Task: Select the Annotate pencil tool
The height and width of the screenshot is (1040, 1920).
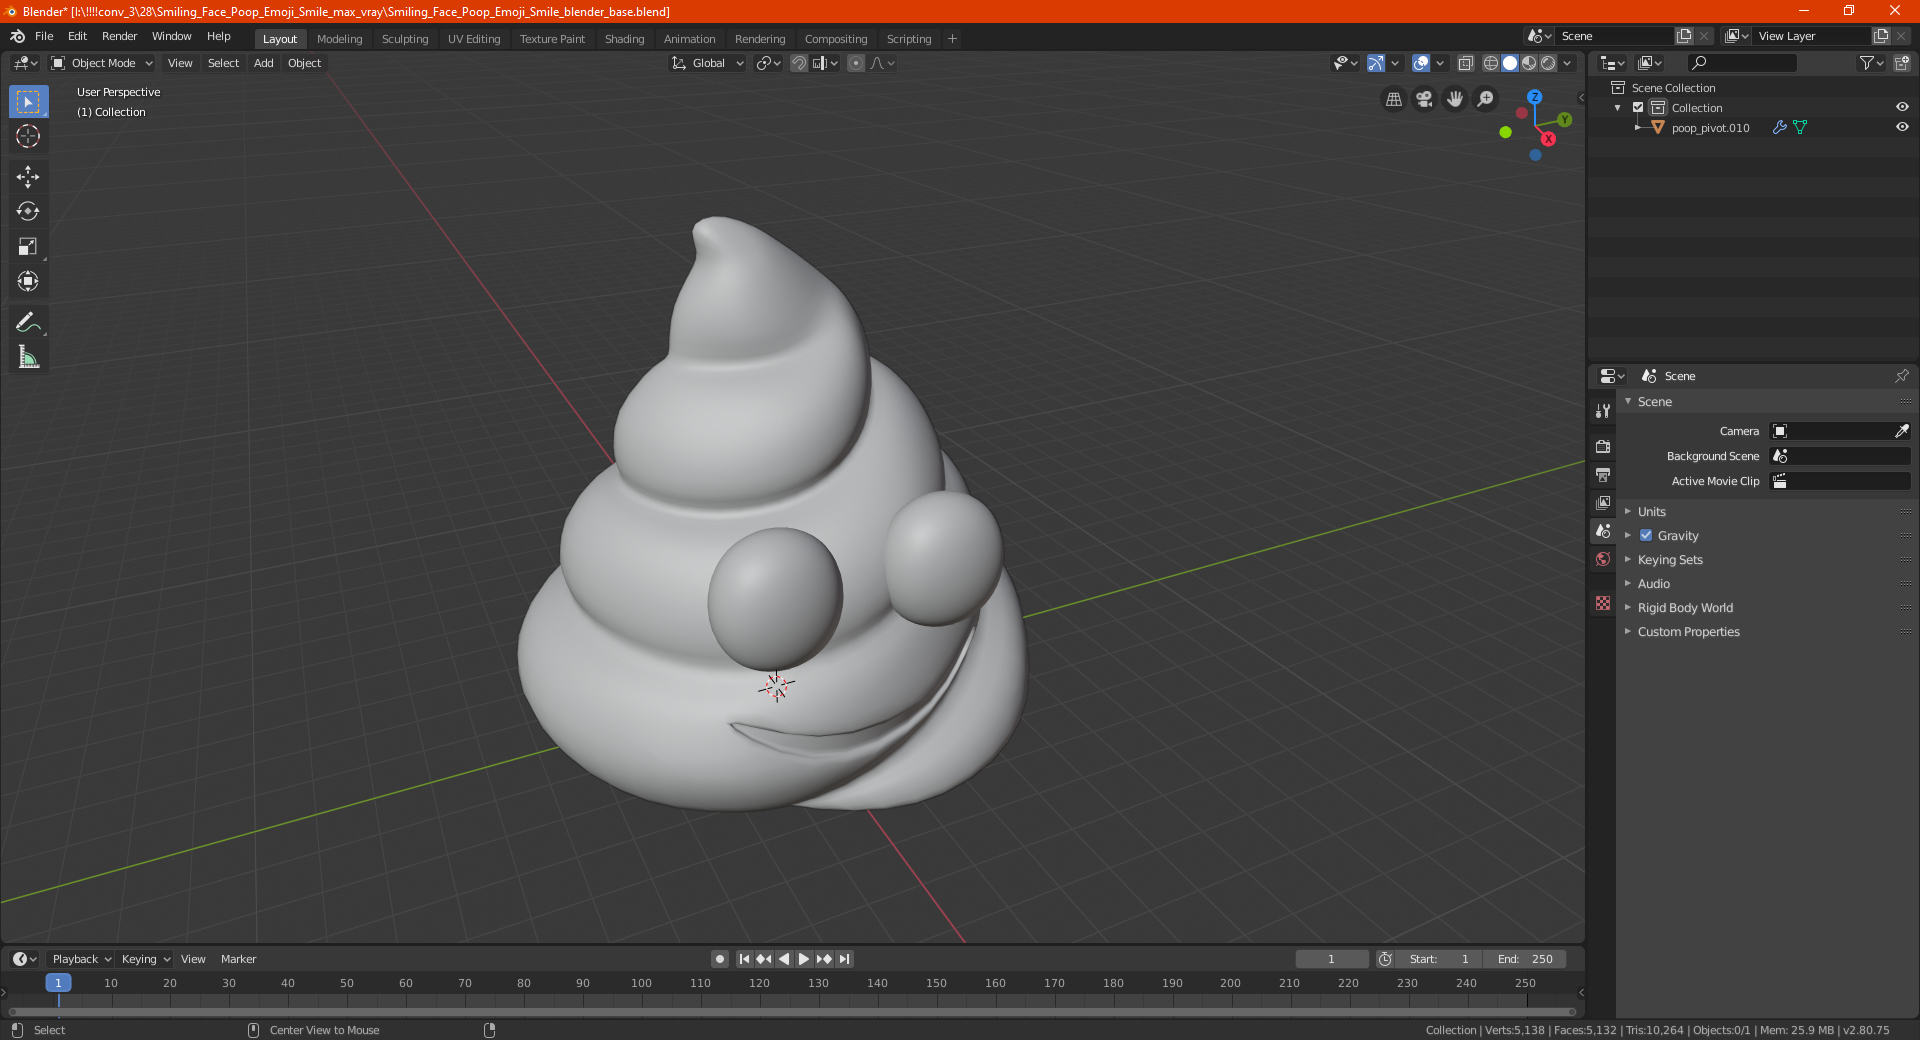Action: [28, 322]
